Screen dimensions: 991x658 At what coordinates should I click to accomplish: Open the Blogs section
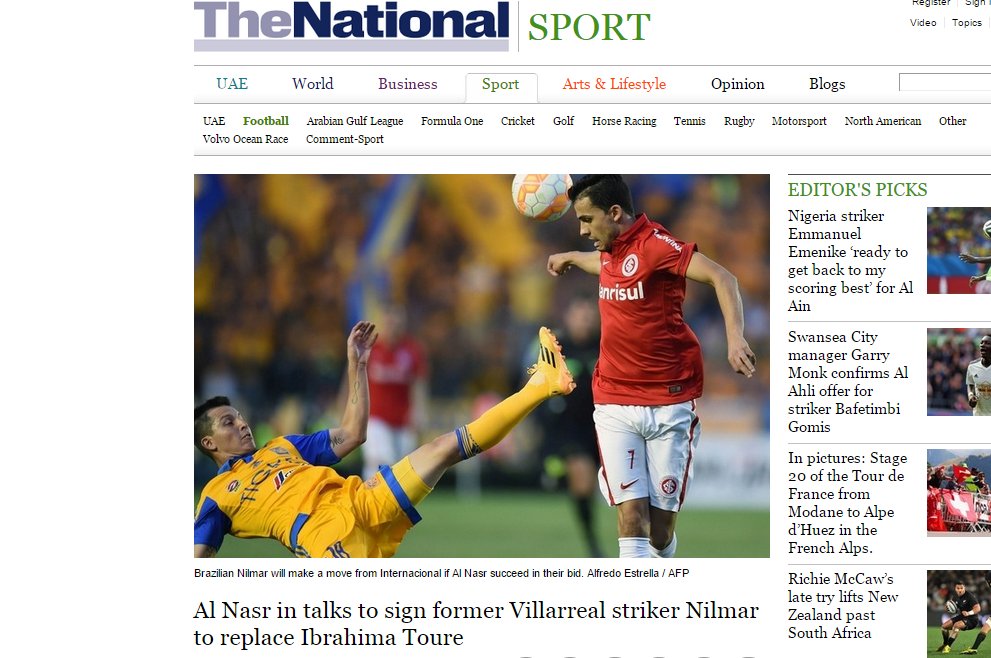pos(827,84)
